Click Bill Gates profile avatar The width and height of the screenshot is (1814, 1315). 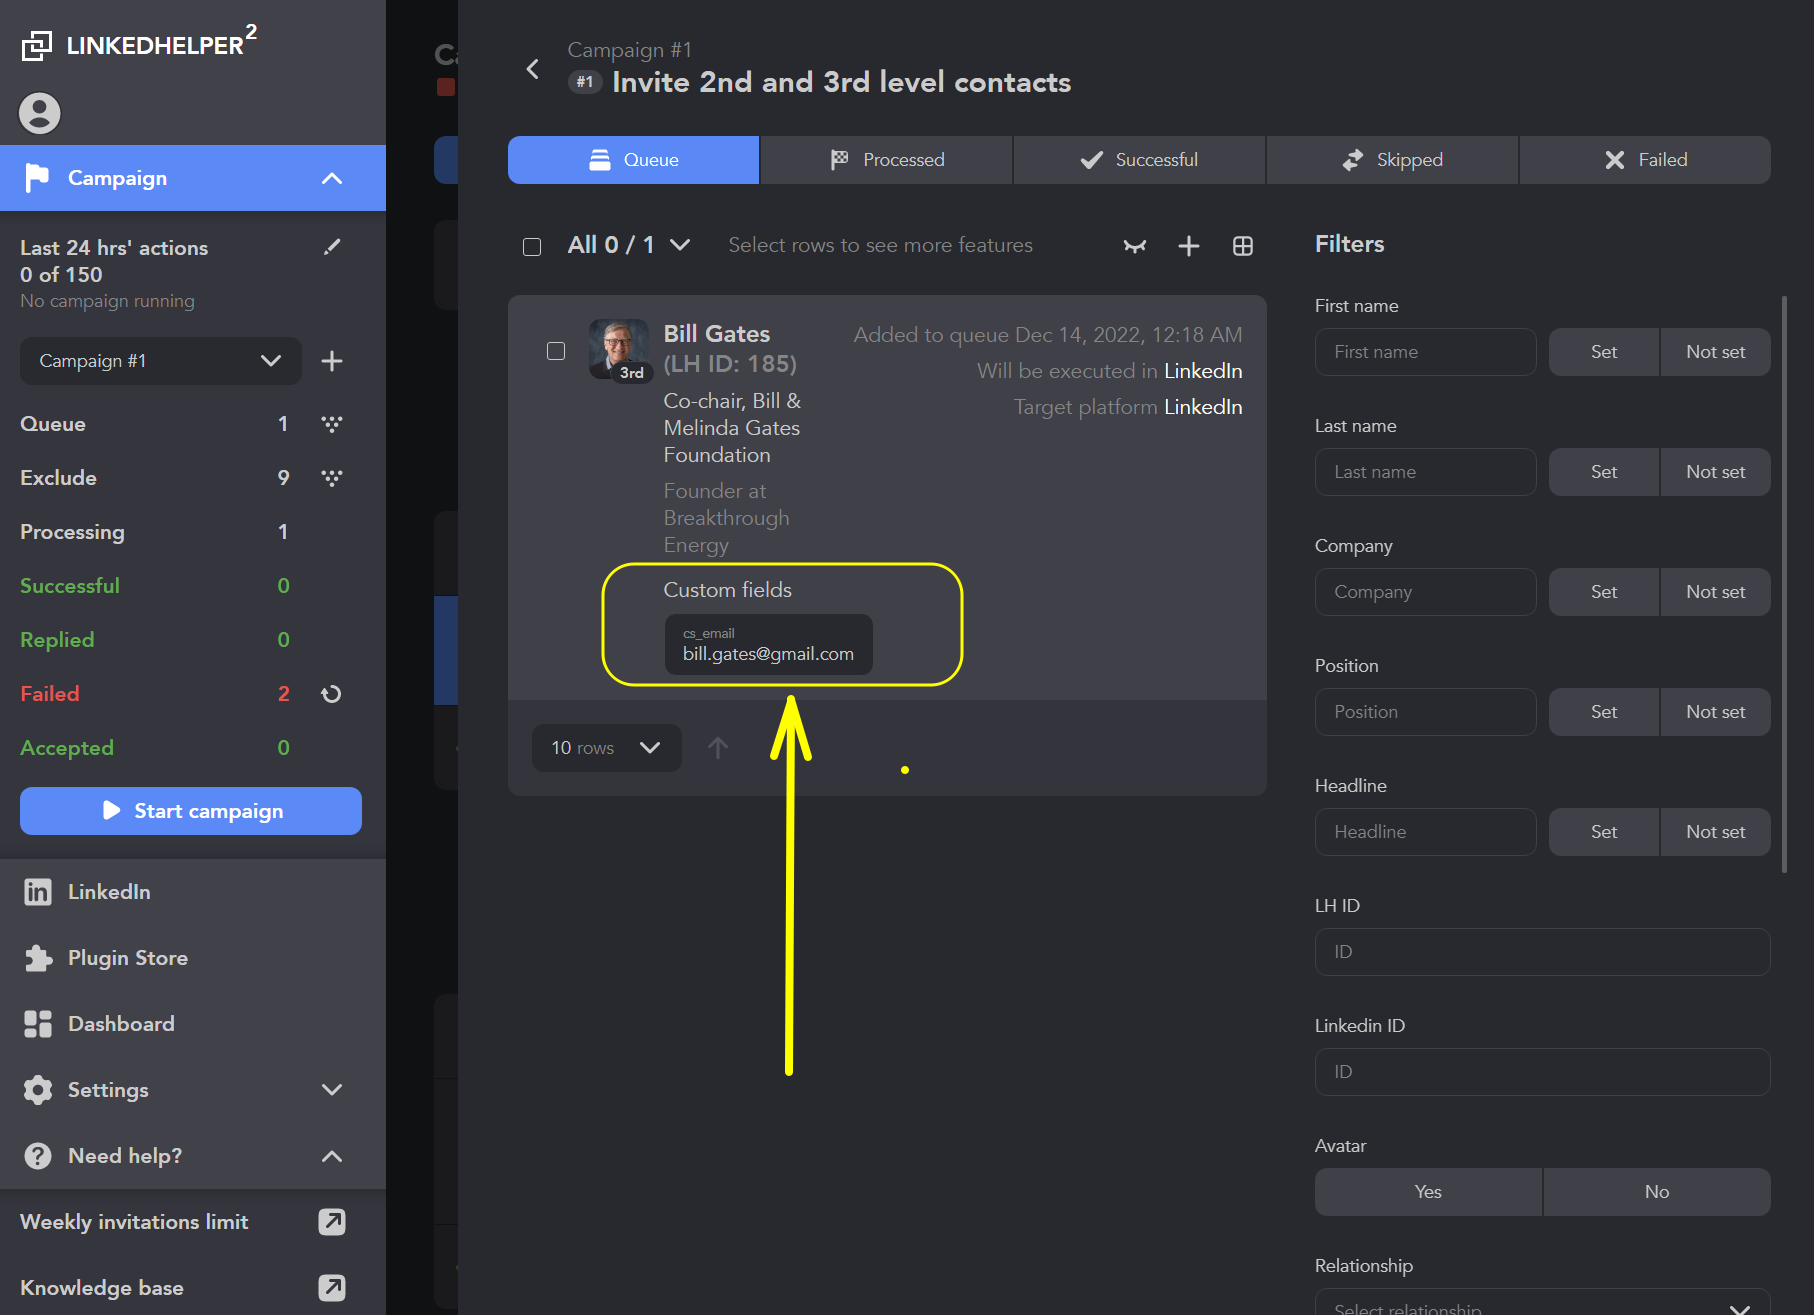(x=619, y=349)
